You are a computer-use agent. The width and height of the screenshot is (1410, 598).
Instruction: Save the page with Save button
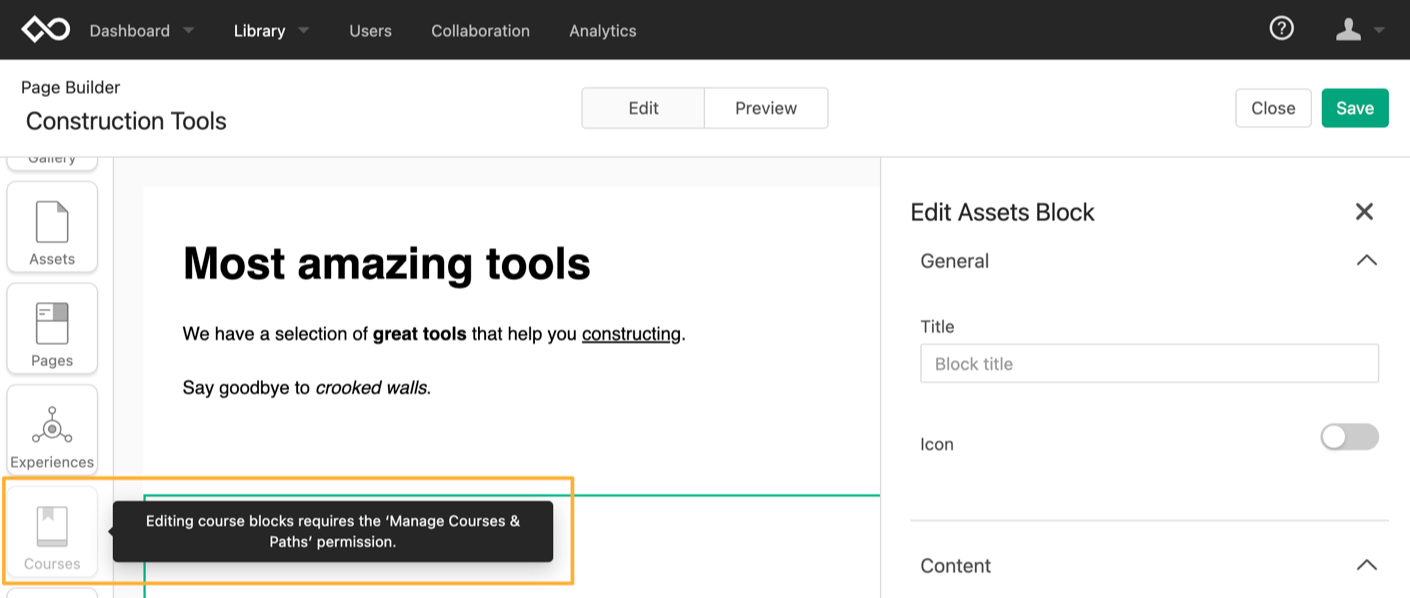coord(1355,108)
